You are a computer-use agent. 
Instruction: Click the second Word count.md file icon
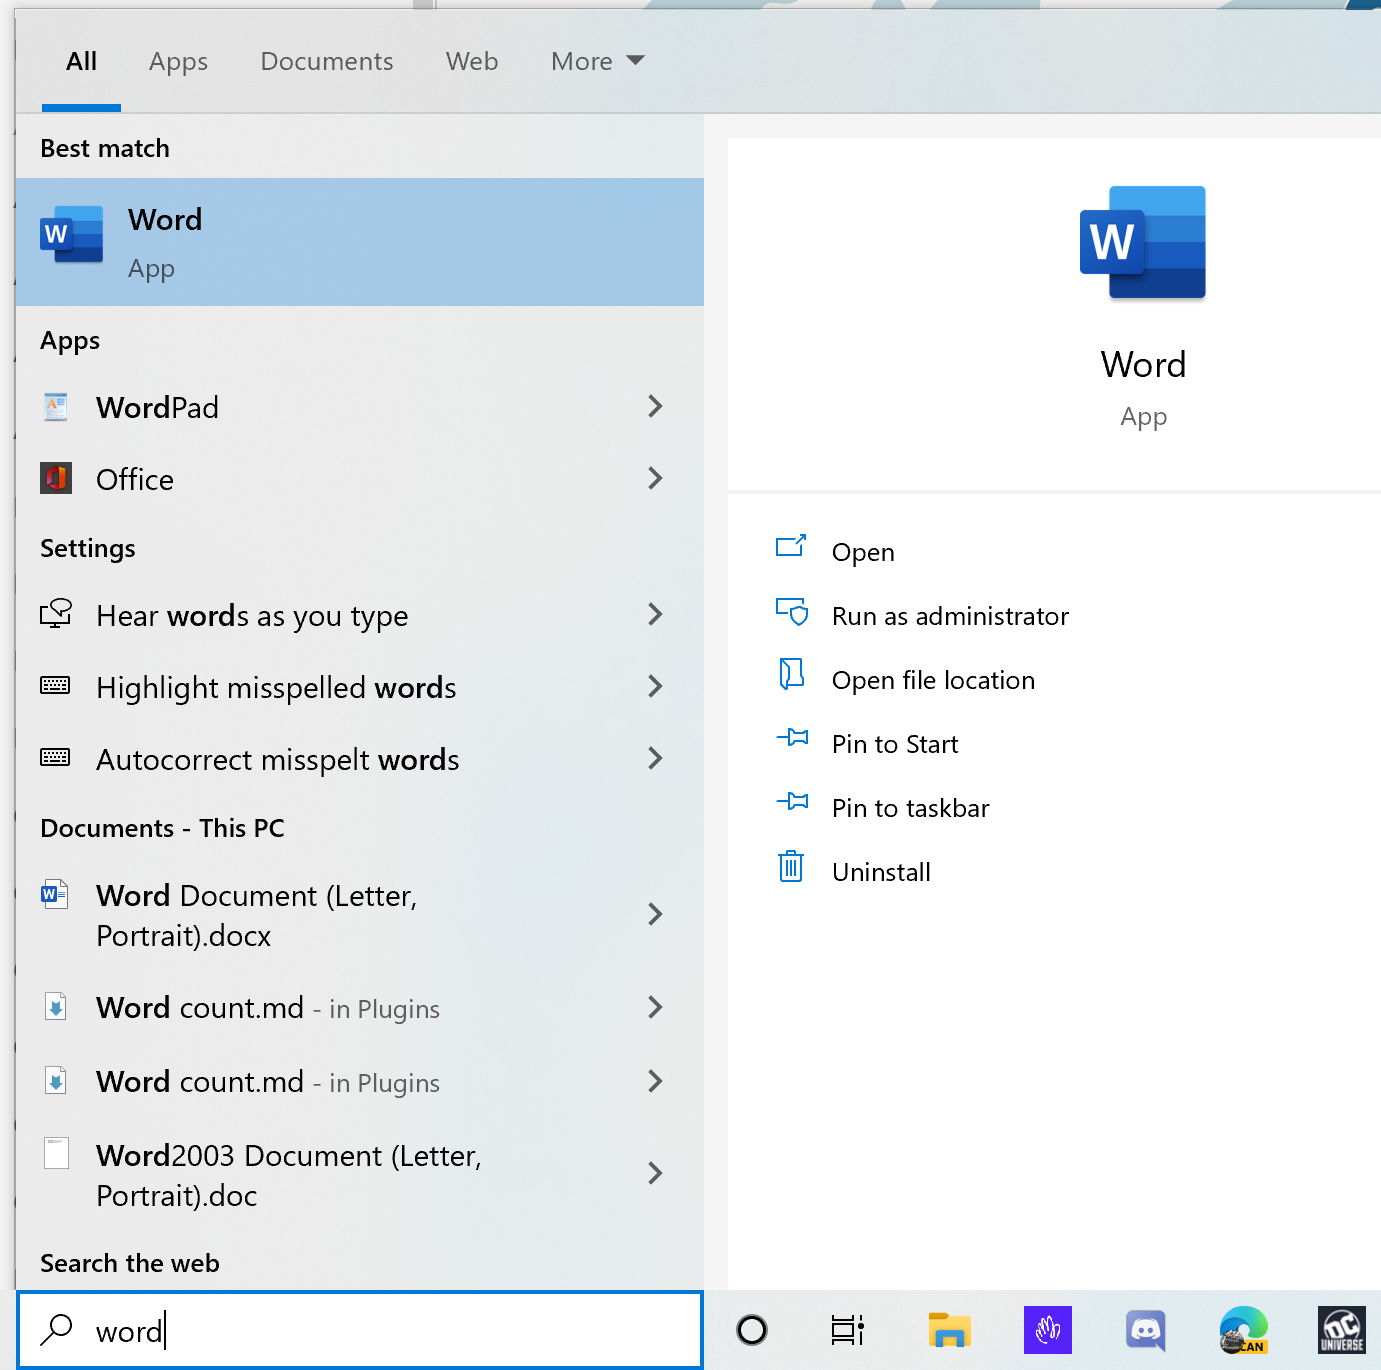56,1080
